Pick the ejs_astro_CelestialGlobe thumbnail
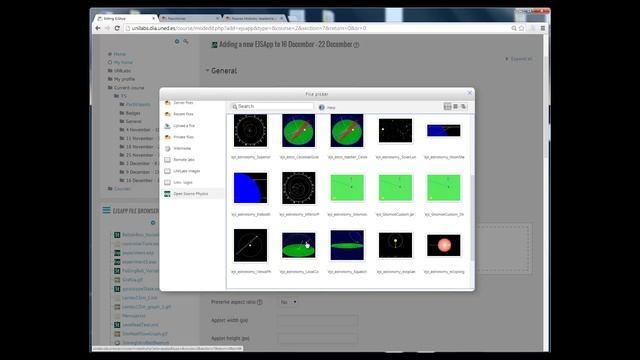The image size is (640, 360). (x=299, y=131)
